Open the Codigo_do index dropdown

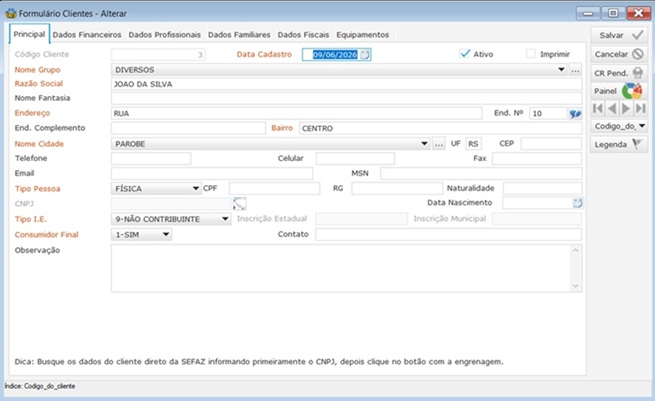point(619,126)
